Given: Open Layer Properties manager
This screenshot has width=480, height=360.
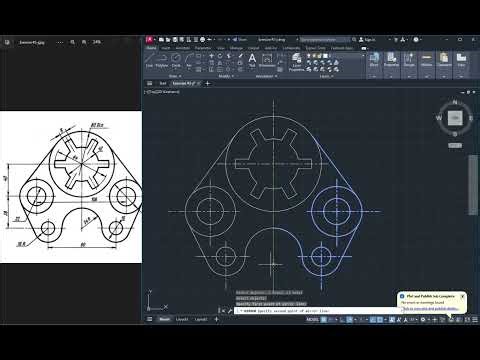Looking at the screenshot, I should point(296,62).
